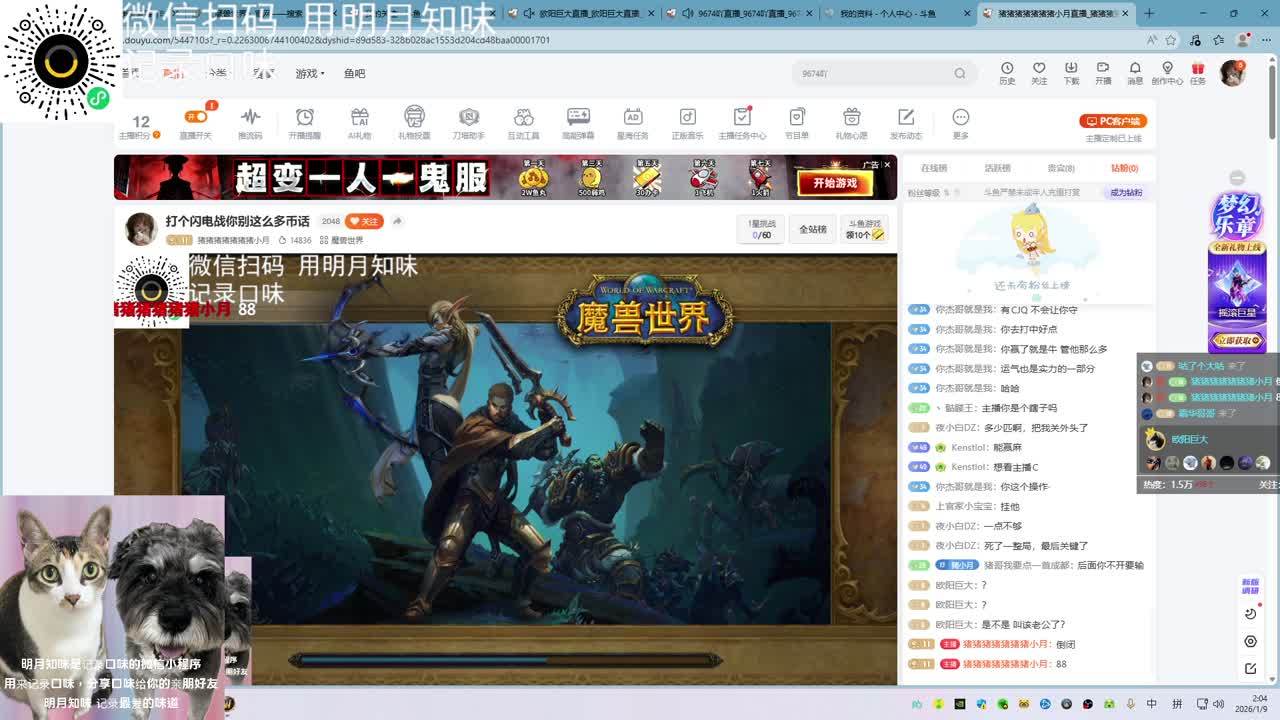Click the PC客户端 button
The width and height of the screenshot is (1280, 720).
pos(1113,121)
